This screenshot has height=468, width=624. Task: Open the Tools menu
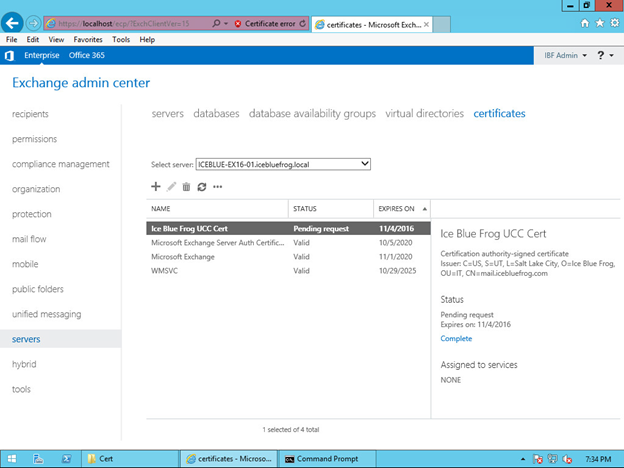(121, 39)
